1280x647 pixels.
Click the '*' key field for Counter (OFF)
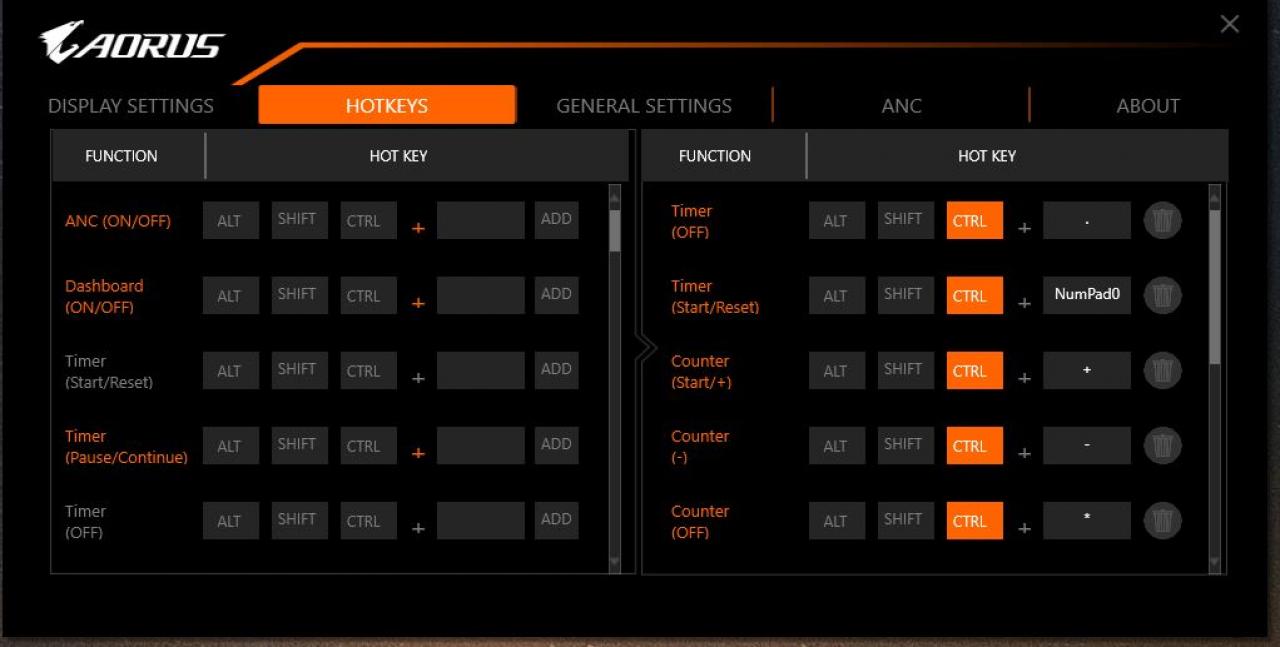pos(1087,521)
